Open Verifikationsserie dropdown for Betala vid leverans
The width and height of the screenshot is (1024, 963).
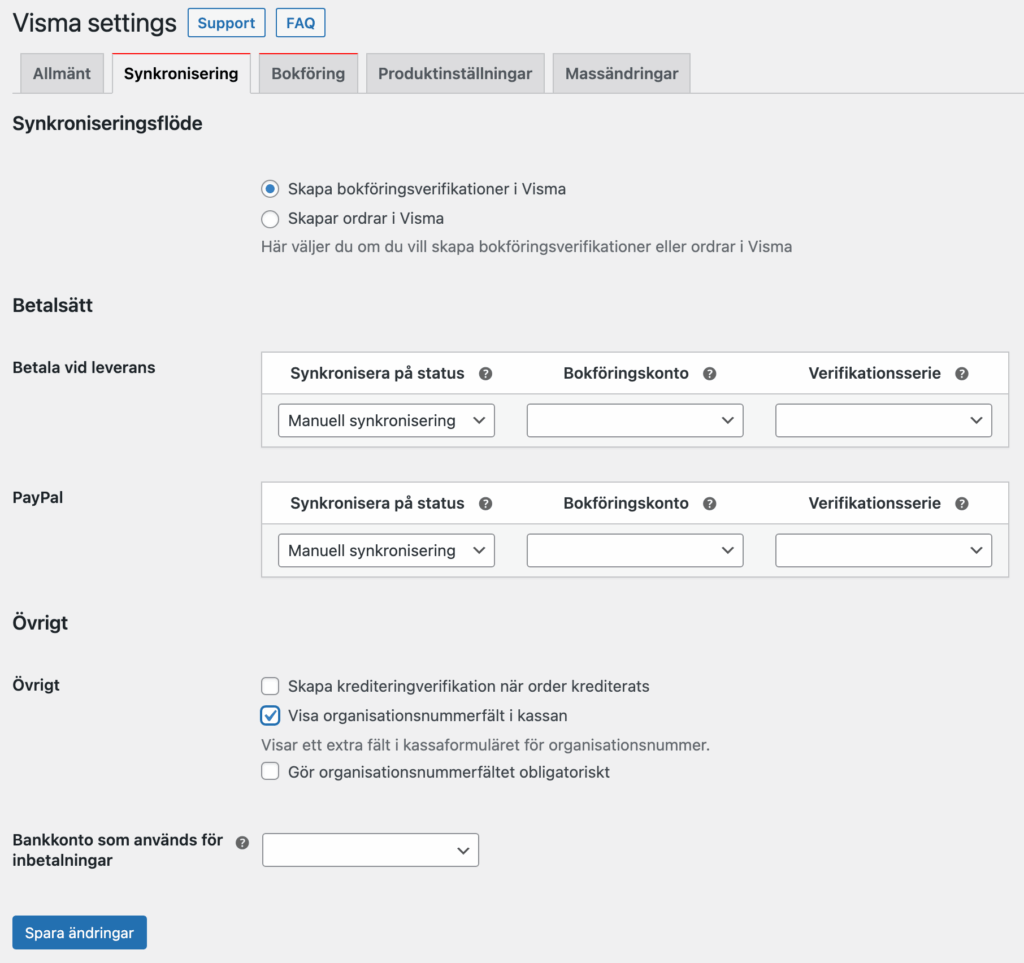pos(882,420)
